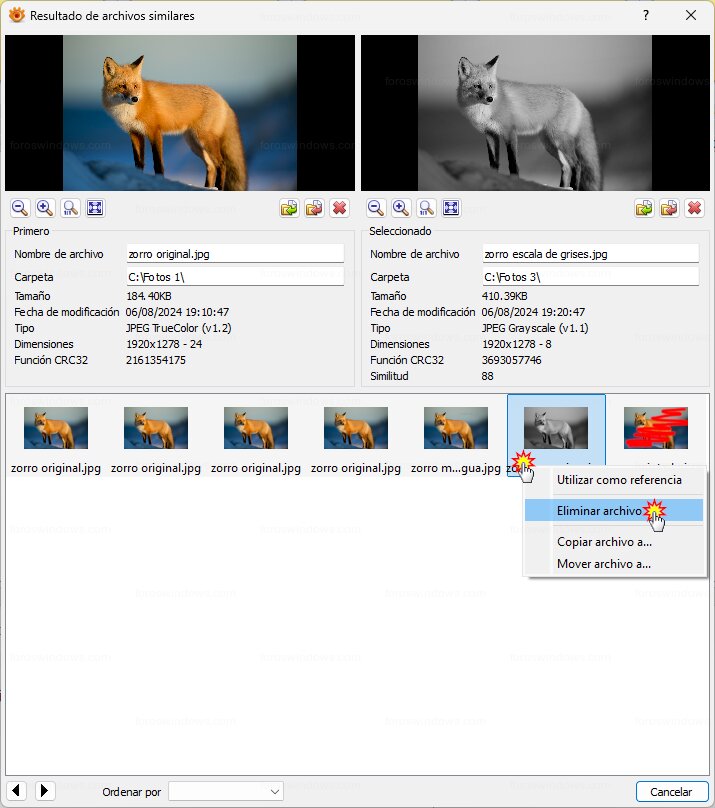
Task: Copy the Primero file to a folder
Action: tap(289, 208)
